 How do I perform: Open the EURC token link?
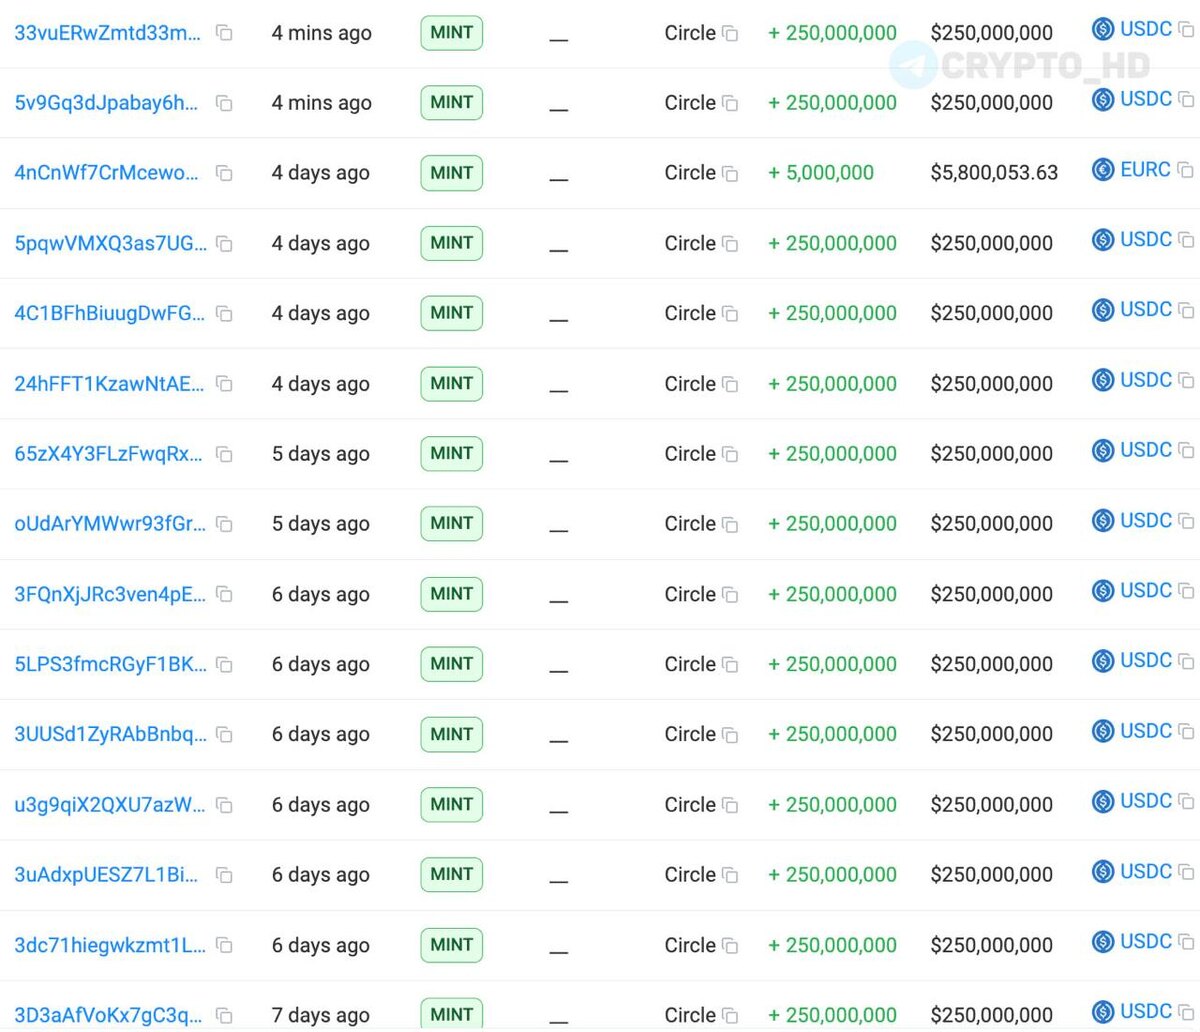pos(1145,169)
